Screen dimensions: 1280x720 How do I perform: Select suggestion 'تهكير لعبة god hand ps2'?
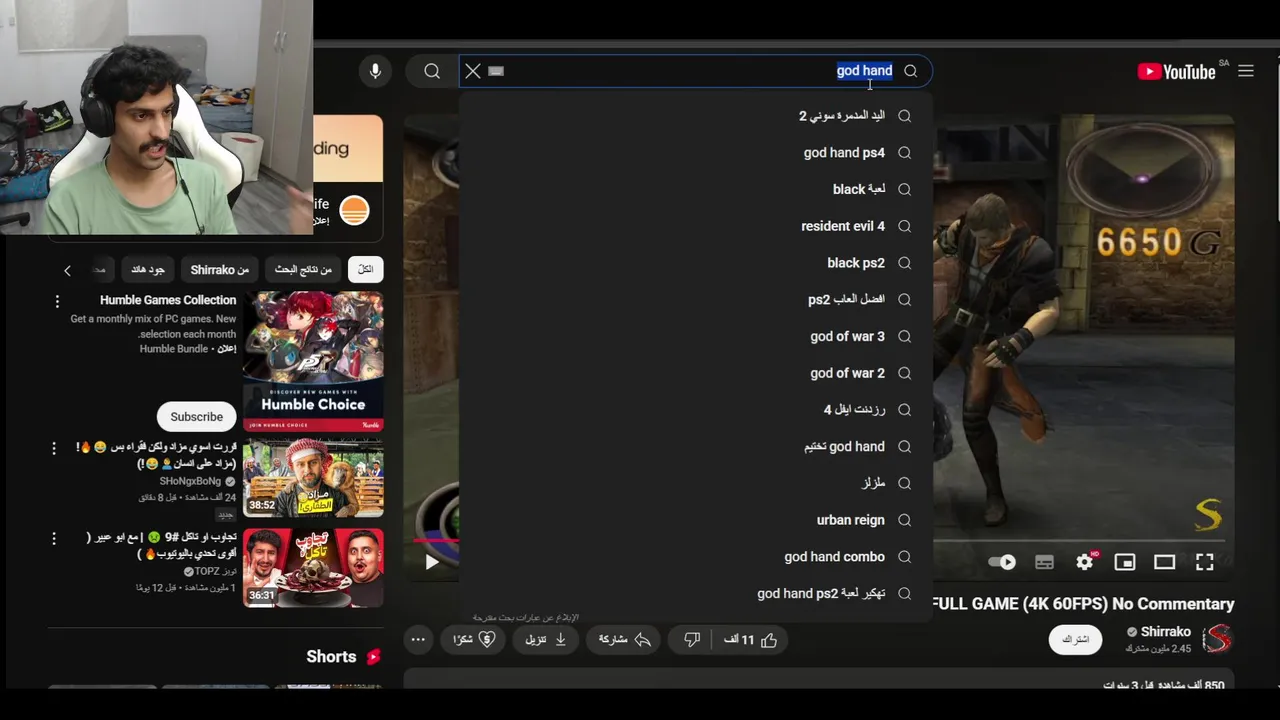(x=695, y=593)
